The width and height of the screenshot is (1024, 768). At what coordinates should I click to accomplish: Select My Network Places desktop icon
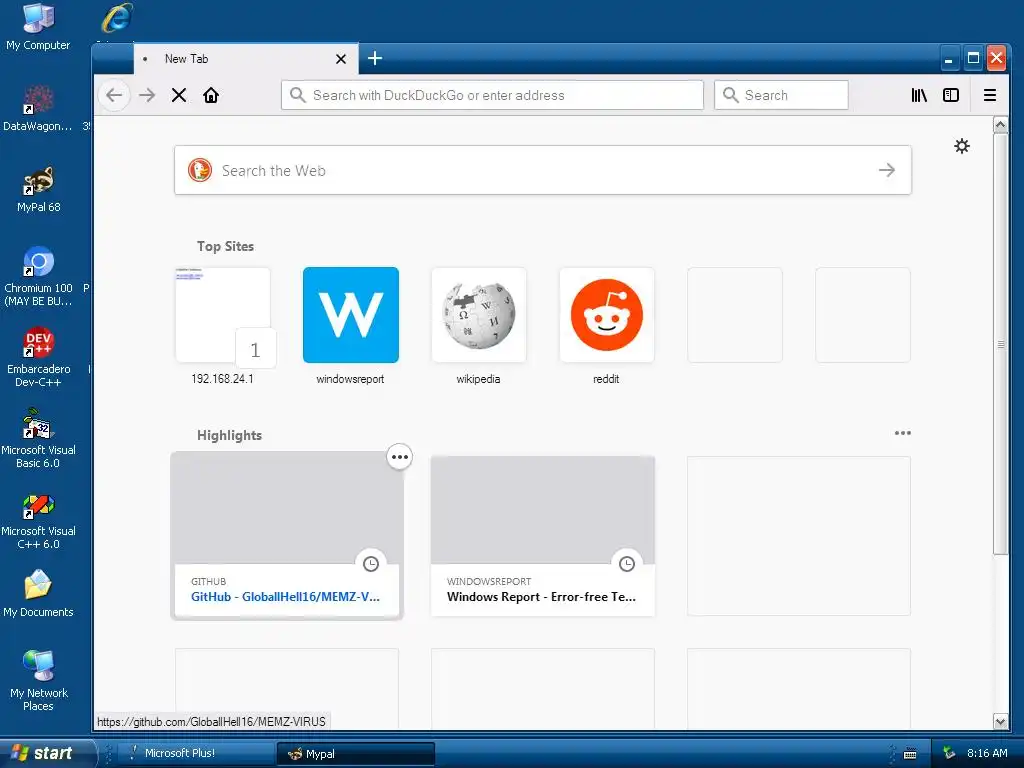coord(38,680)
